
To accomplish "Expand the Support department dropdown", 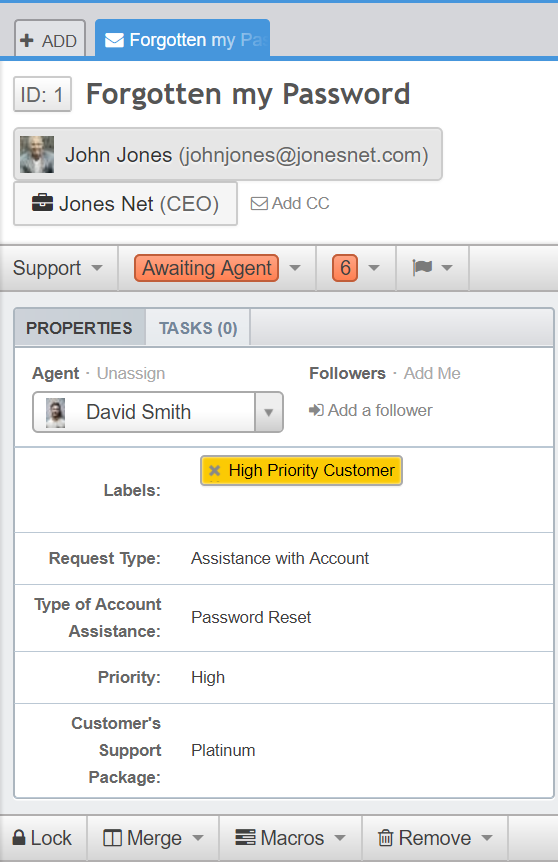I will pos(58,268).
